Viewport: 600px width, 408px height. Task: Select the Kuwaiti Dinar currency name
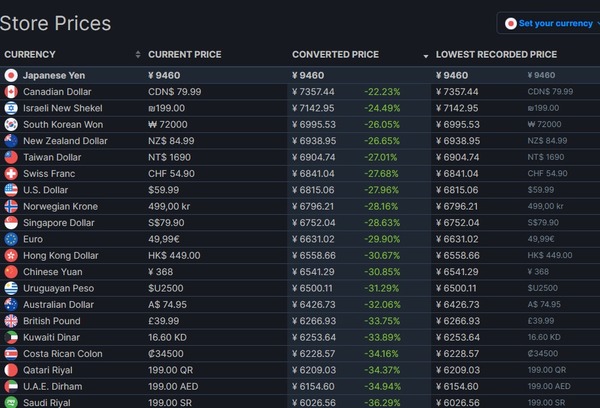(51, 337)
